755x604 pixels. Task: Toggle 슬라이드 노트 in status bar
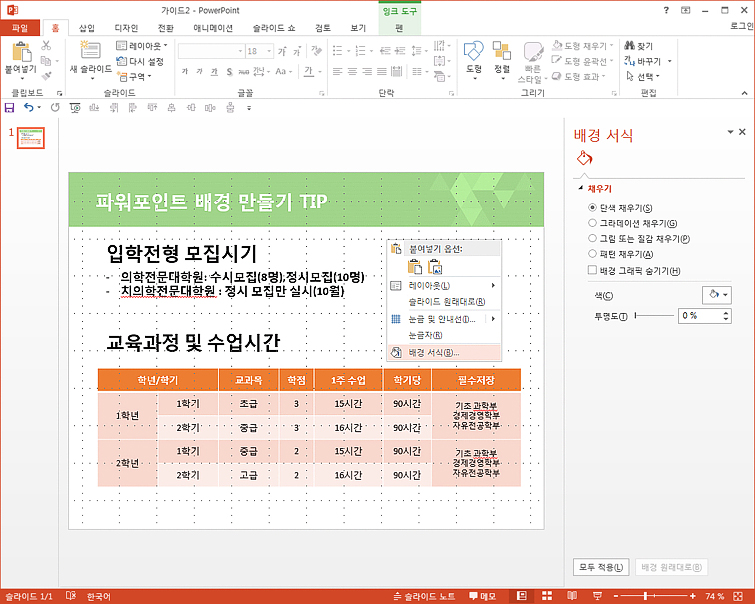point(424,596)
